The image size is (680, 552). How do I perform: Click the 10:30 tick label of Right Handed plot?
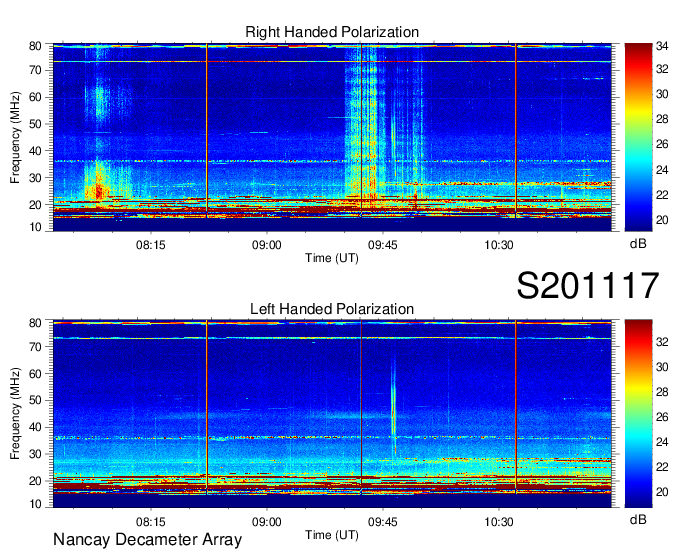pyautogui.click(x=499, y=245)
